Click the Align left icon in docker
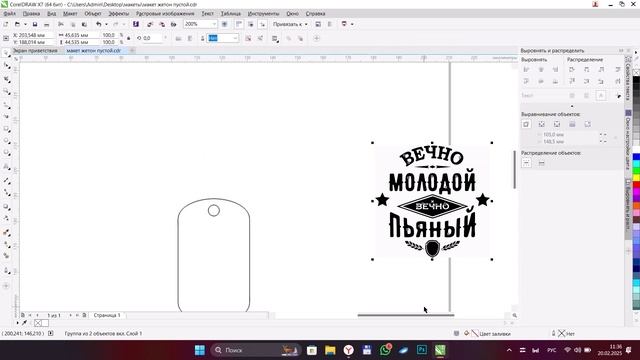Screen dimensions: 640x360 pos(526,70)
